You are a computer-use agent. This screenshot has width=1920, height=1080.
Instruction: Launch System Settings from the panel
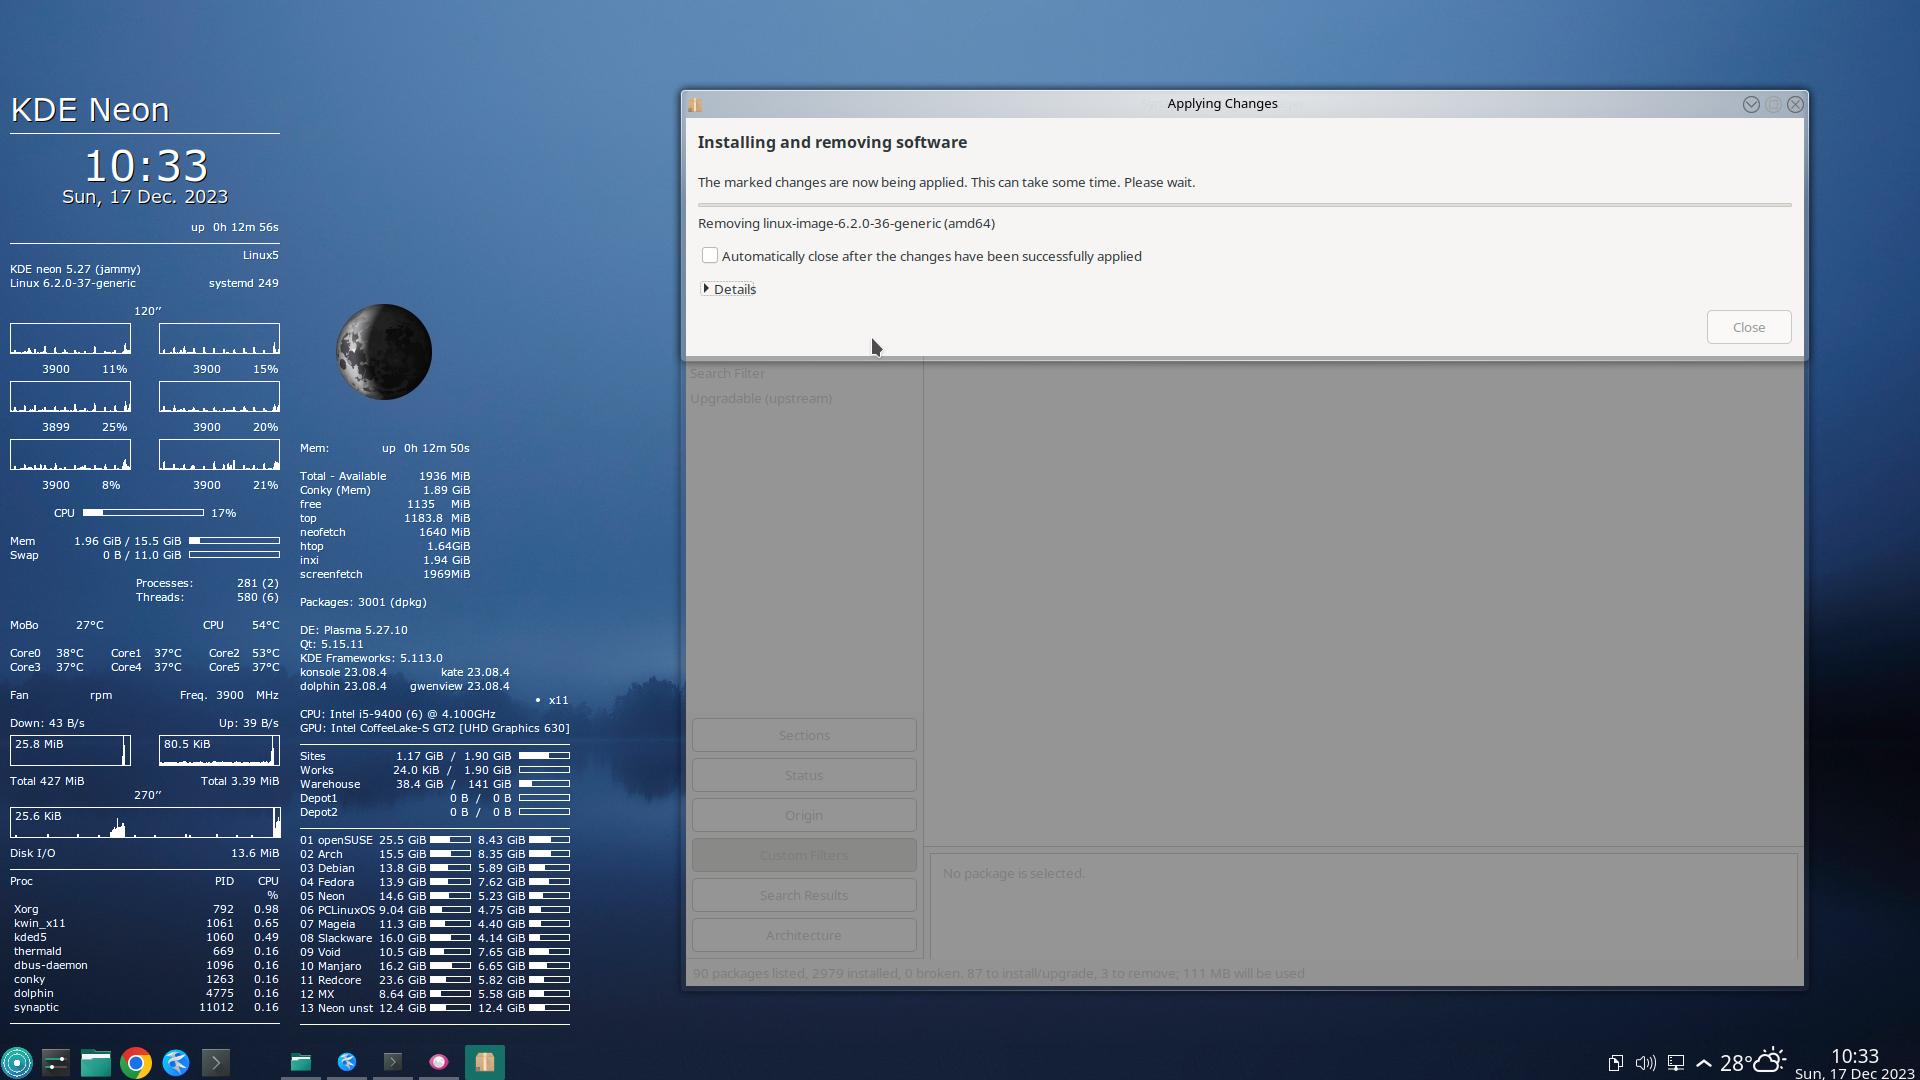56,1062
